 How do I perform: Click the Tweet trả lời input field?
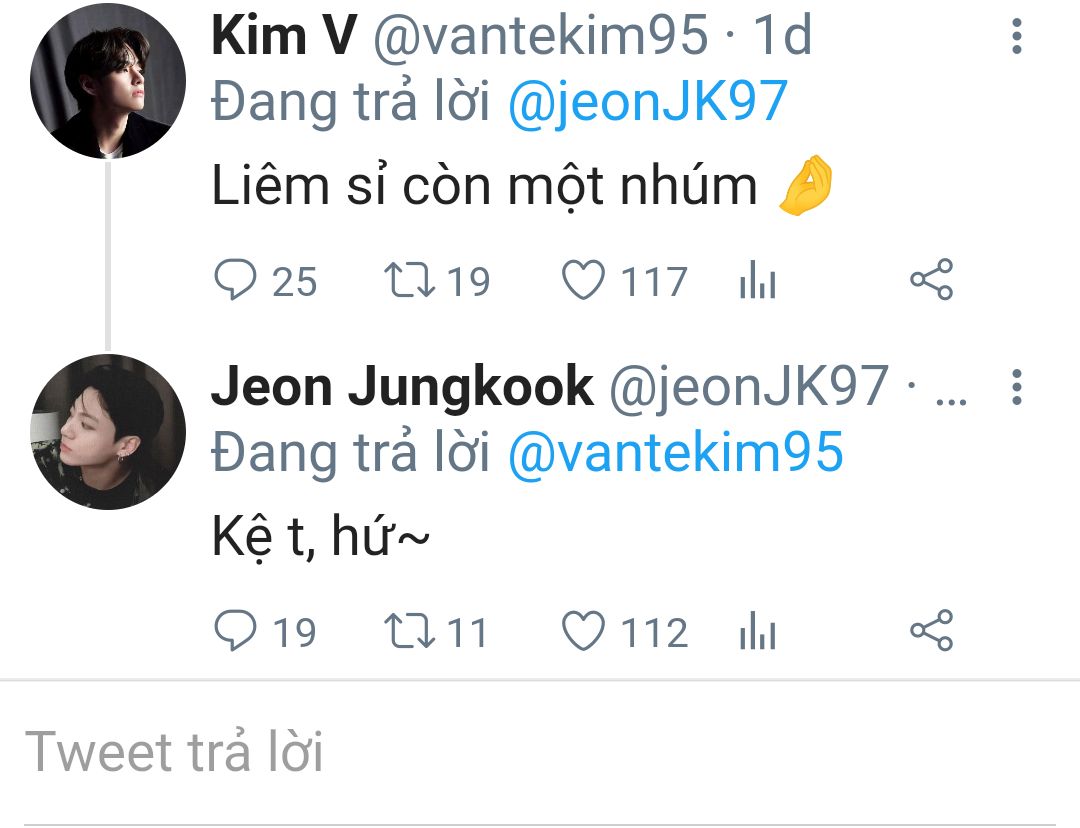point(540,752)
